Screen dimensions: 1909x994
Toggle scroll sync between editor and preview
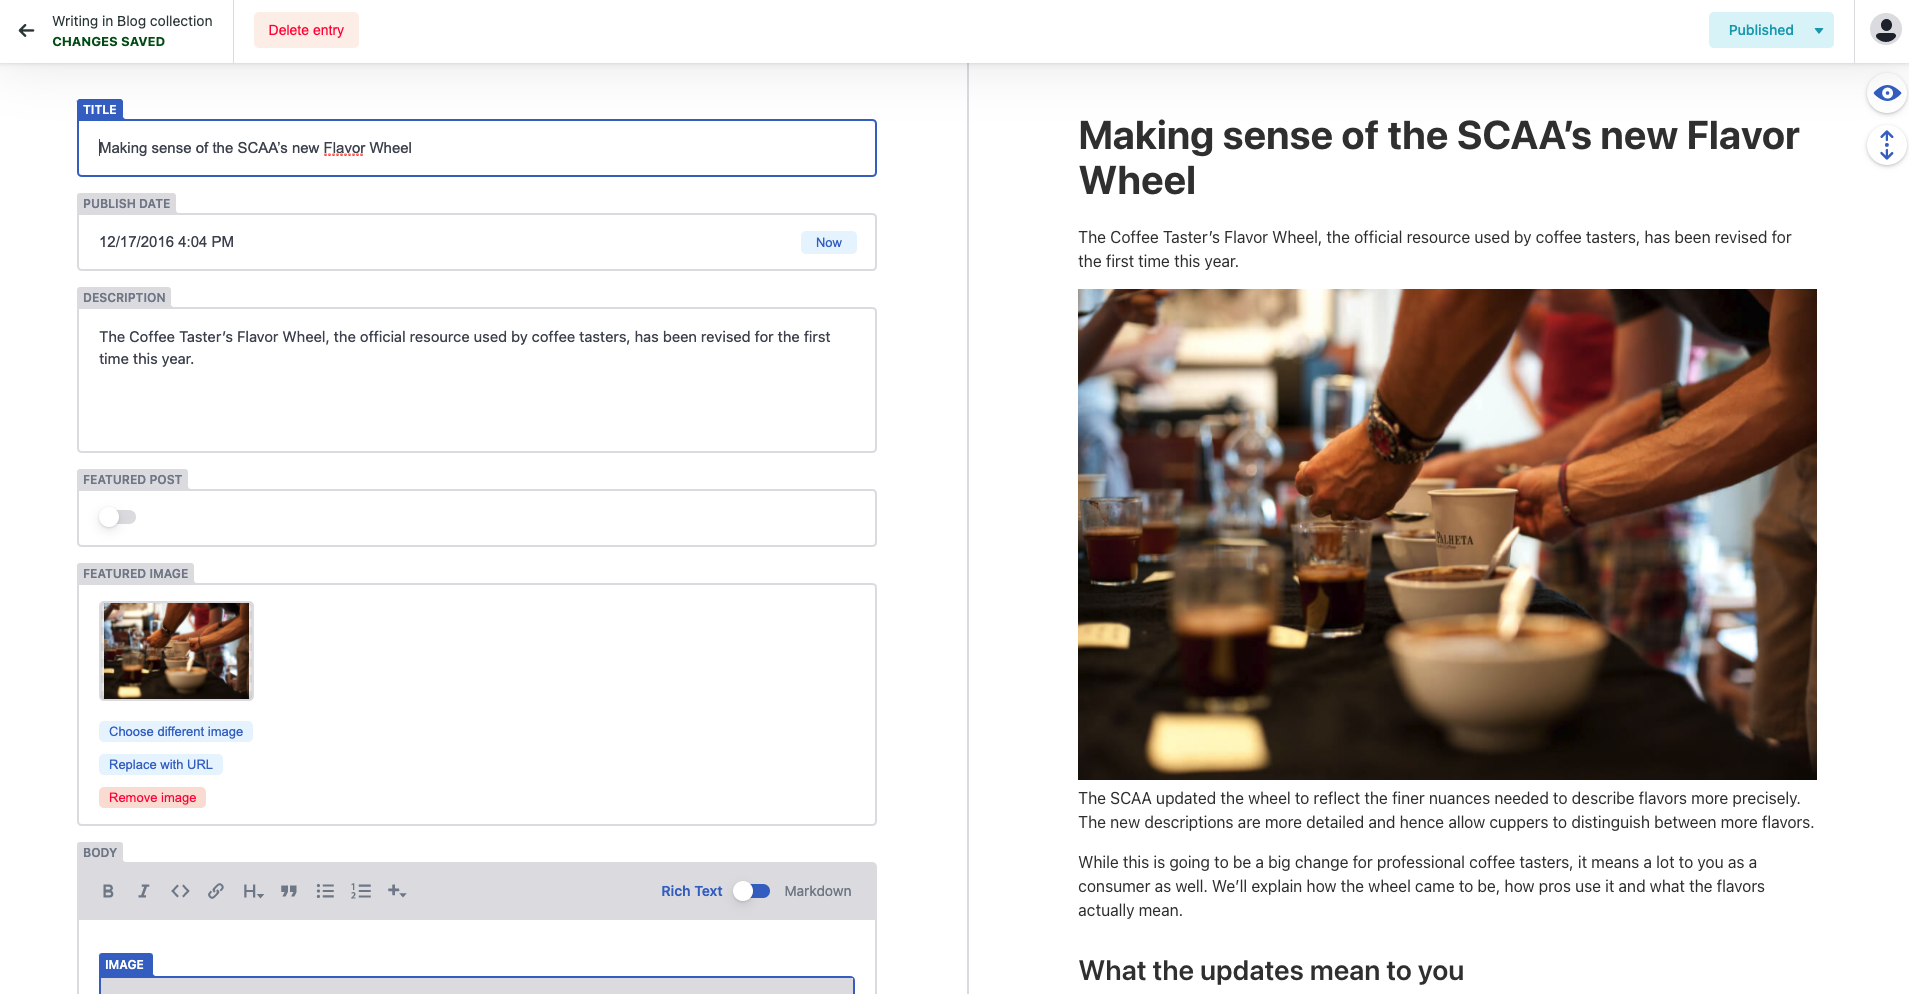pos(1886,145)
